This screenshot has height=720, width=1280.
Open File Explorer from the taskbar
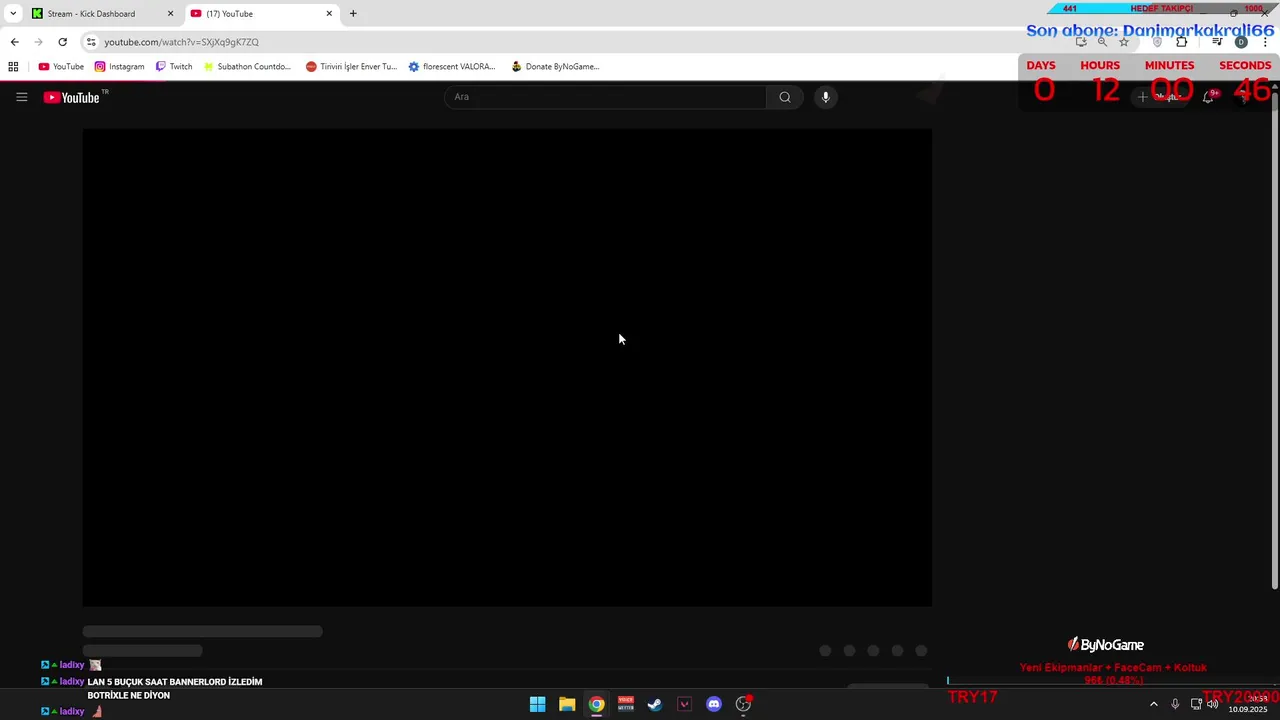567,704
